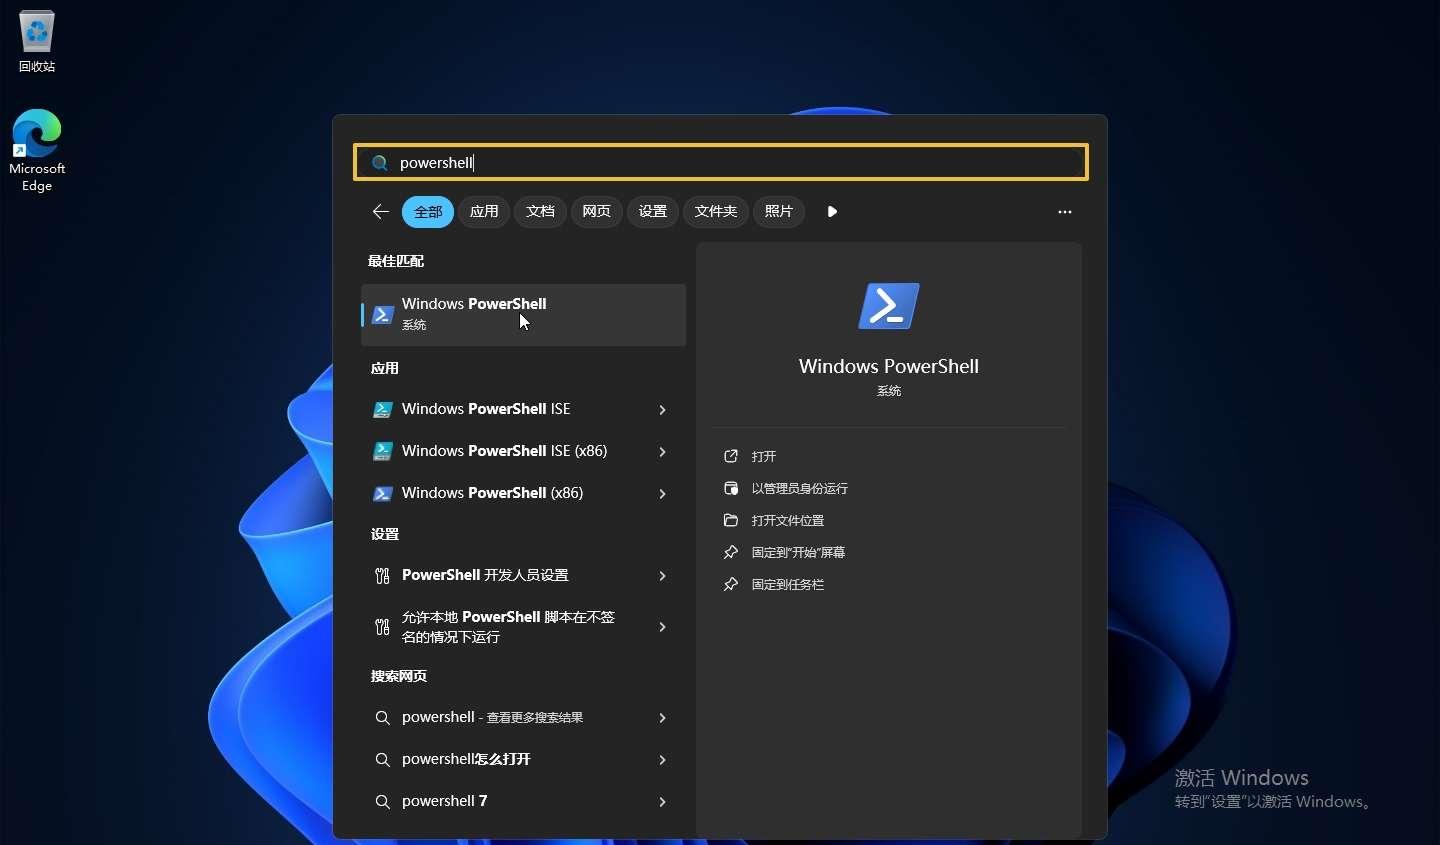The height and width of the screenshot is (845, 1440).
Task: Expand PowerShell 开发人员设置 chevron
Action: [x=662, y=575]
